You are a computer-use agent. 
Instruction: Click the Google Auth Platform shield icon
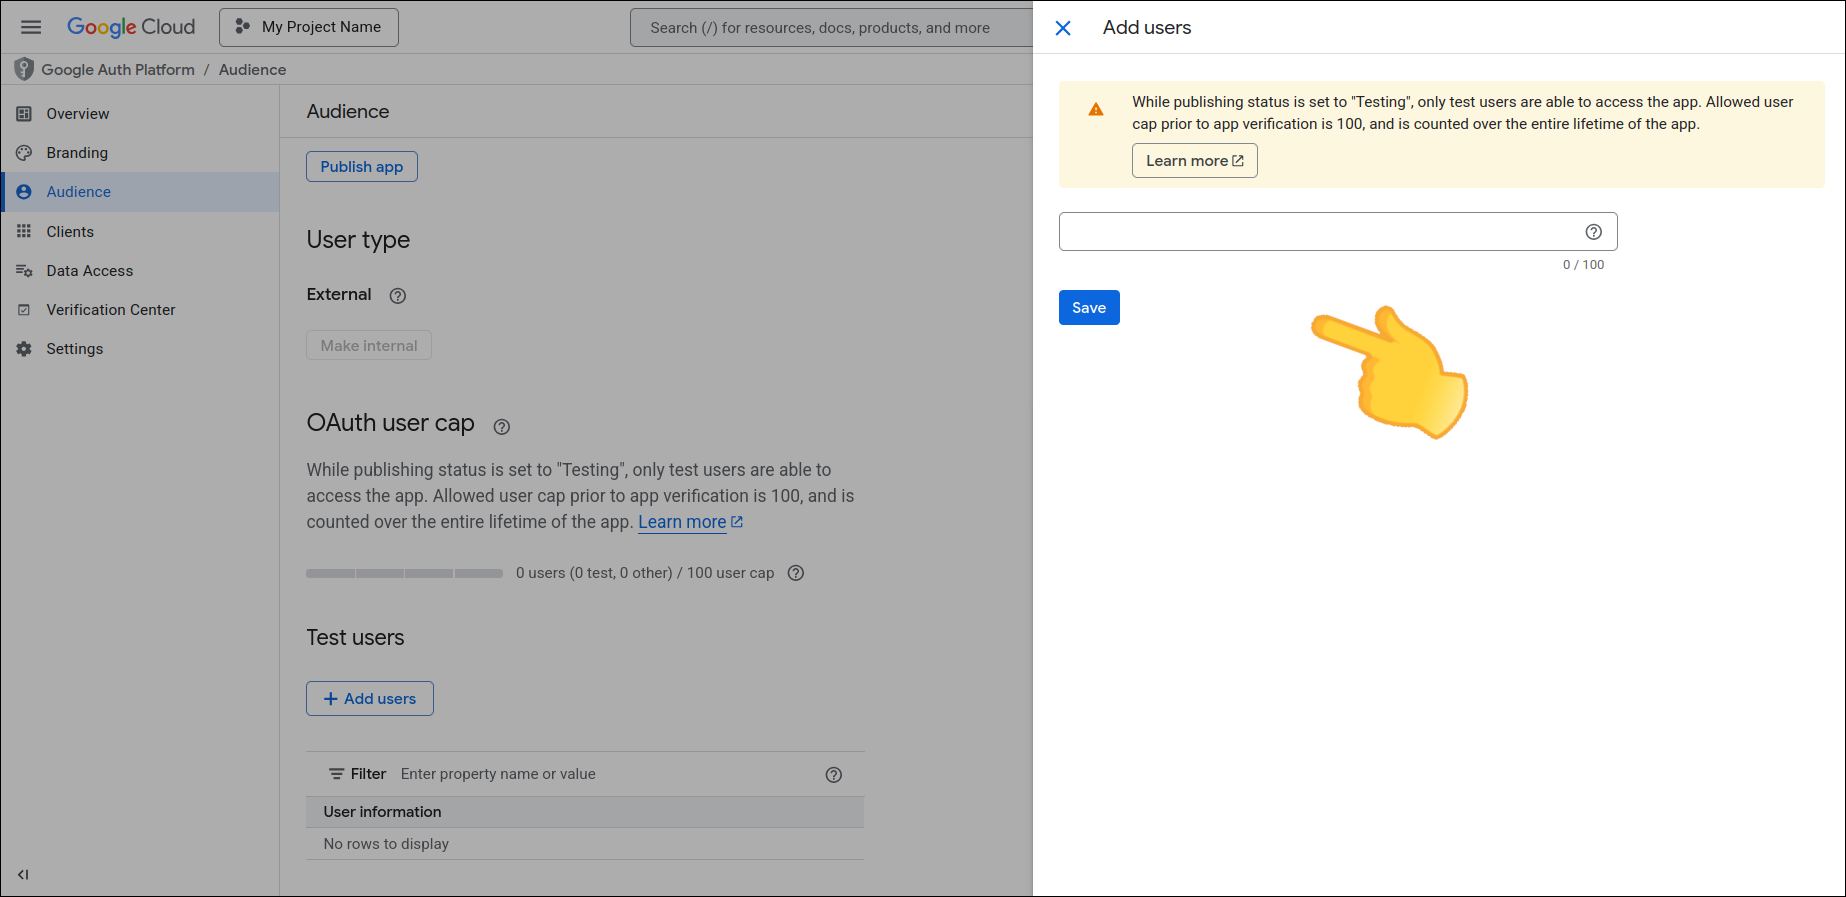(24, 69)
